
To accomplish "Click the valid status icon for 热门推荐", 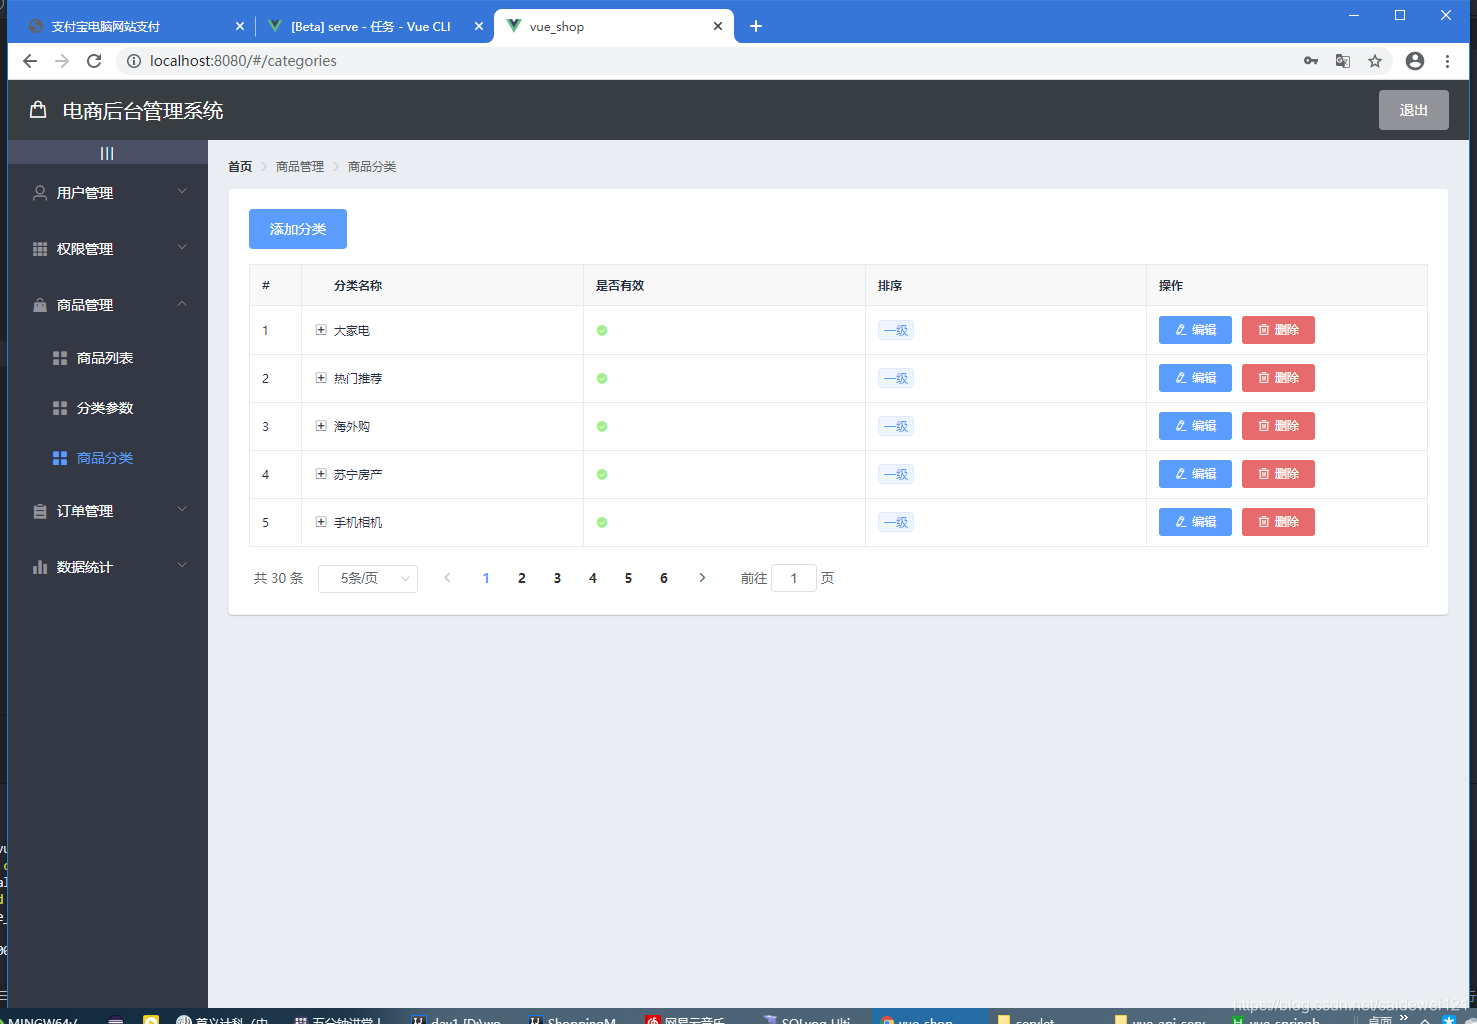I will point(602,379).
